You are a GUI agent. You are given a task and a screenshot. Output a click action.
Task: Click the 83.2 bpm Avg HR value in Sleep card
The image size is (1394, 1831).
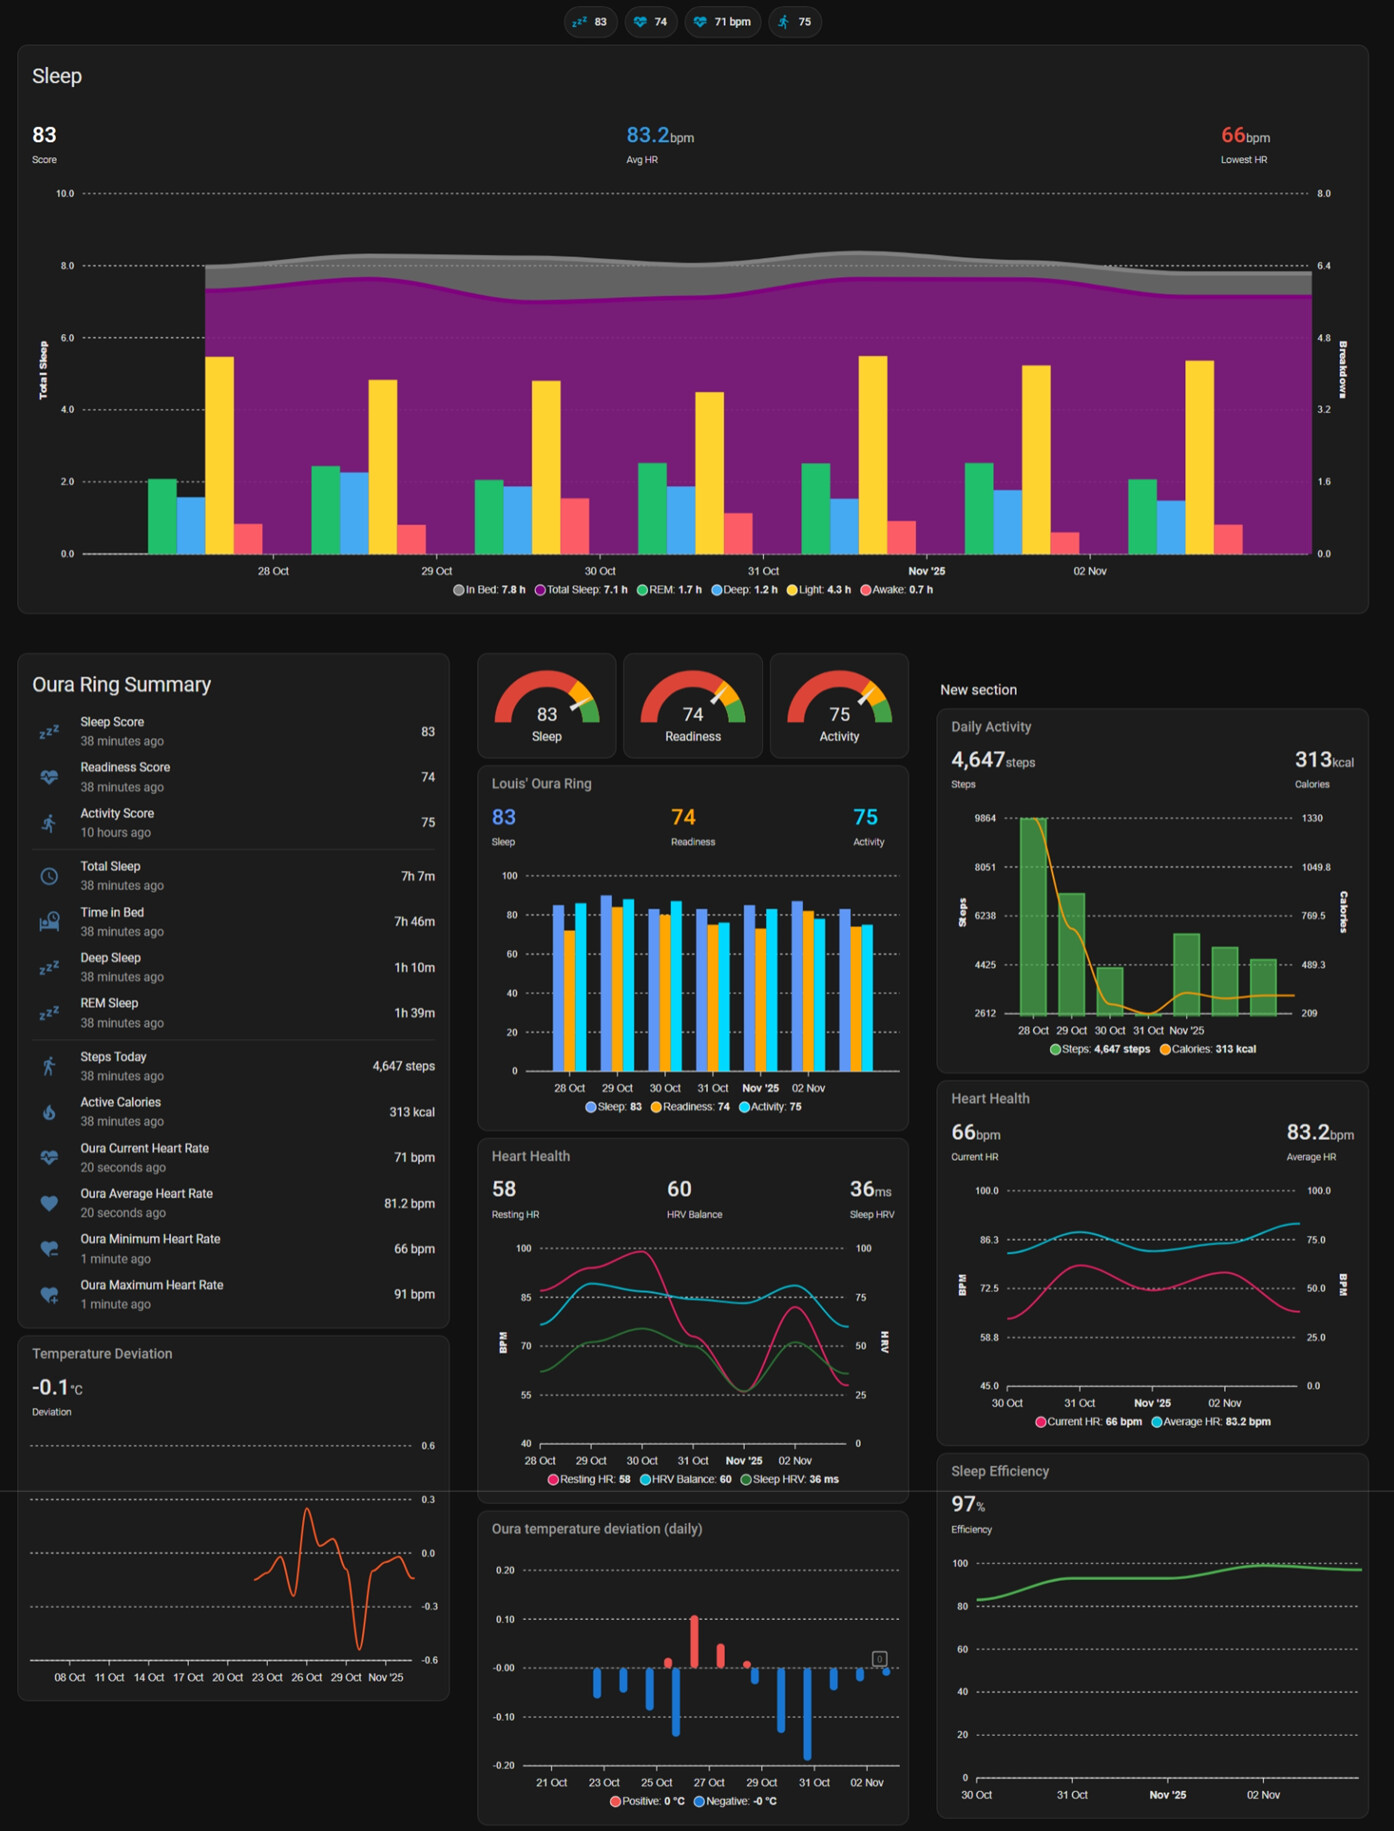tap(660, 135)
